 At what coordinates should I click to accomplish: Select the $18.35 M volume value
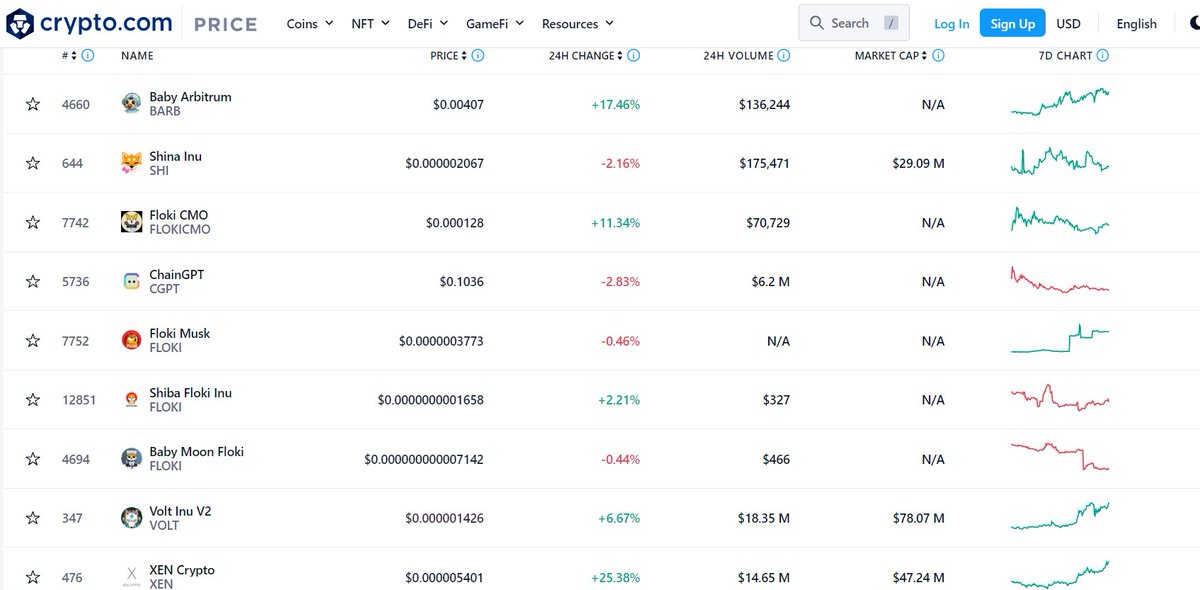pos(764,518)
